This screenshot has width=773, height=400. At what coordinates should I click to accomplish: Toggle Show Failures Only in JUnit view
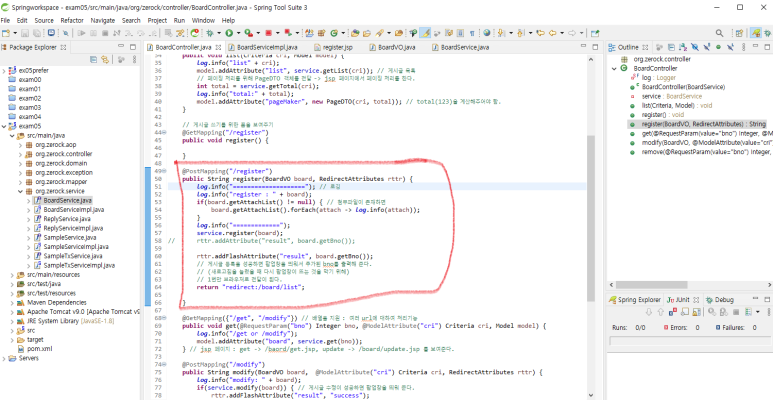tap(673, 312)
